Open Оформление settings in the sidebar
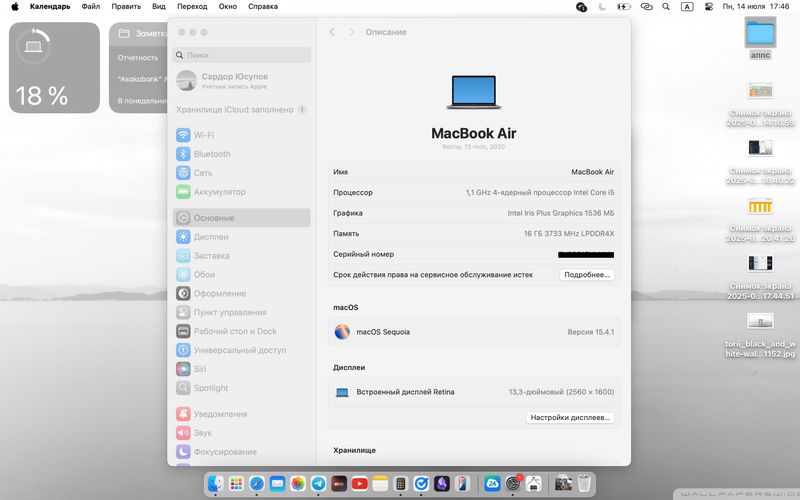Image resolution: width=800 pixels, height=500 pixels. click(x=241, y=293)
